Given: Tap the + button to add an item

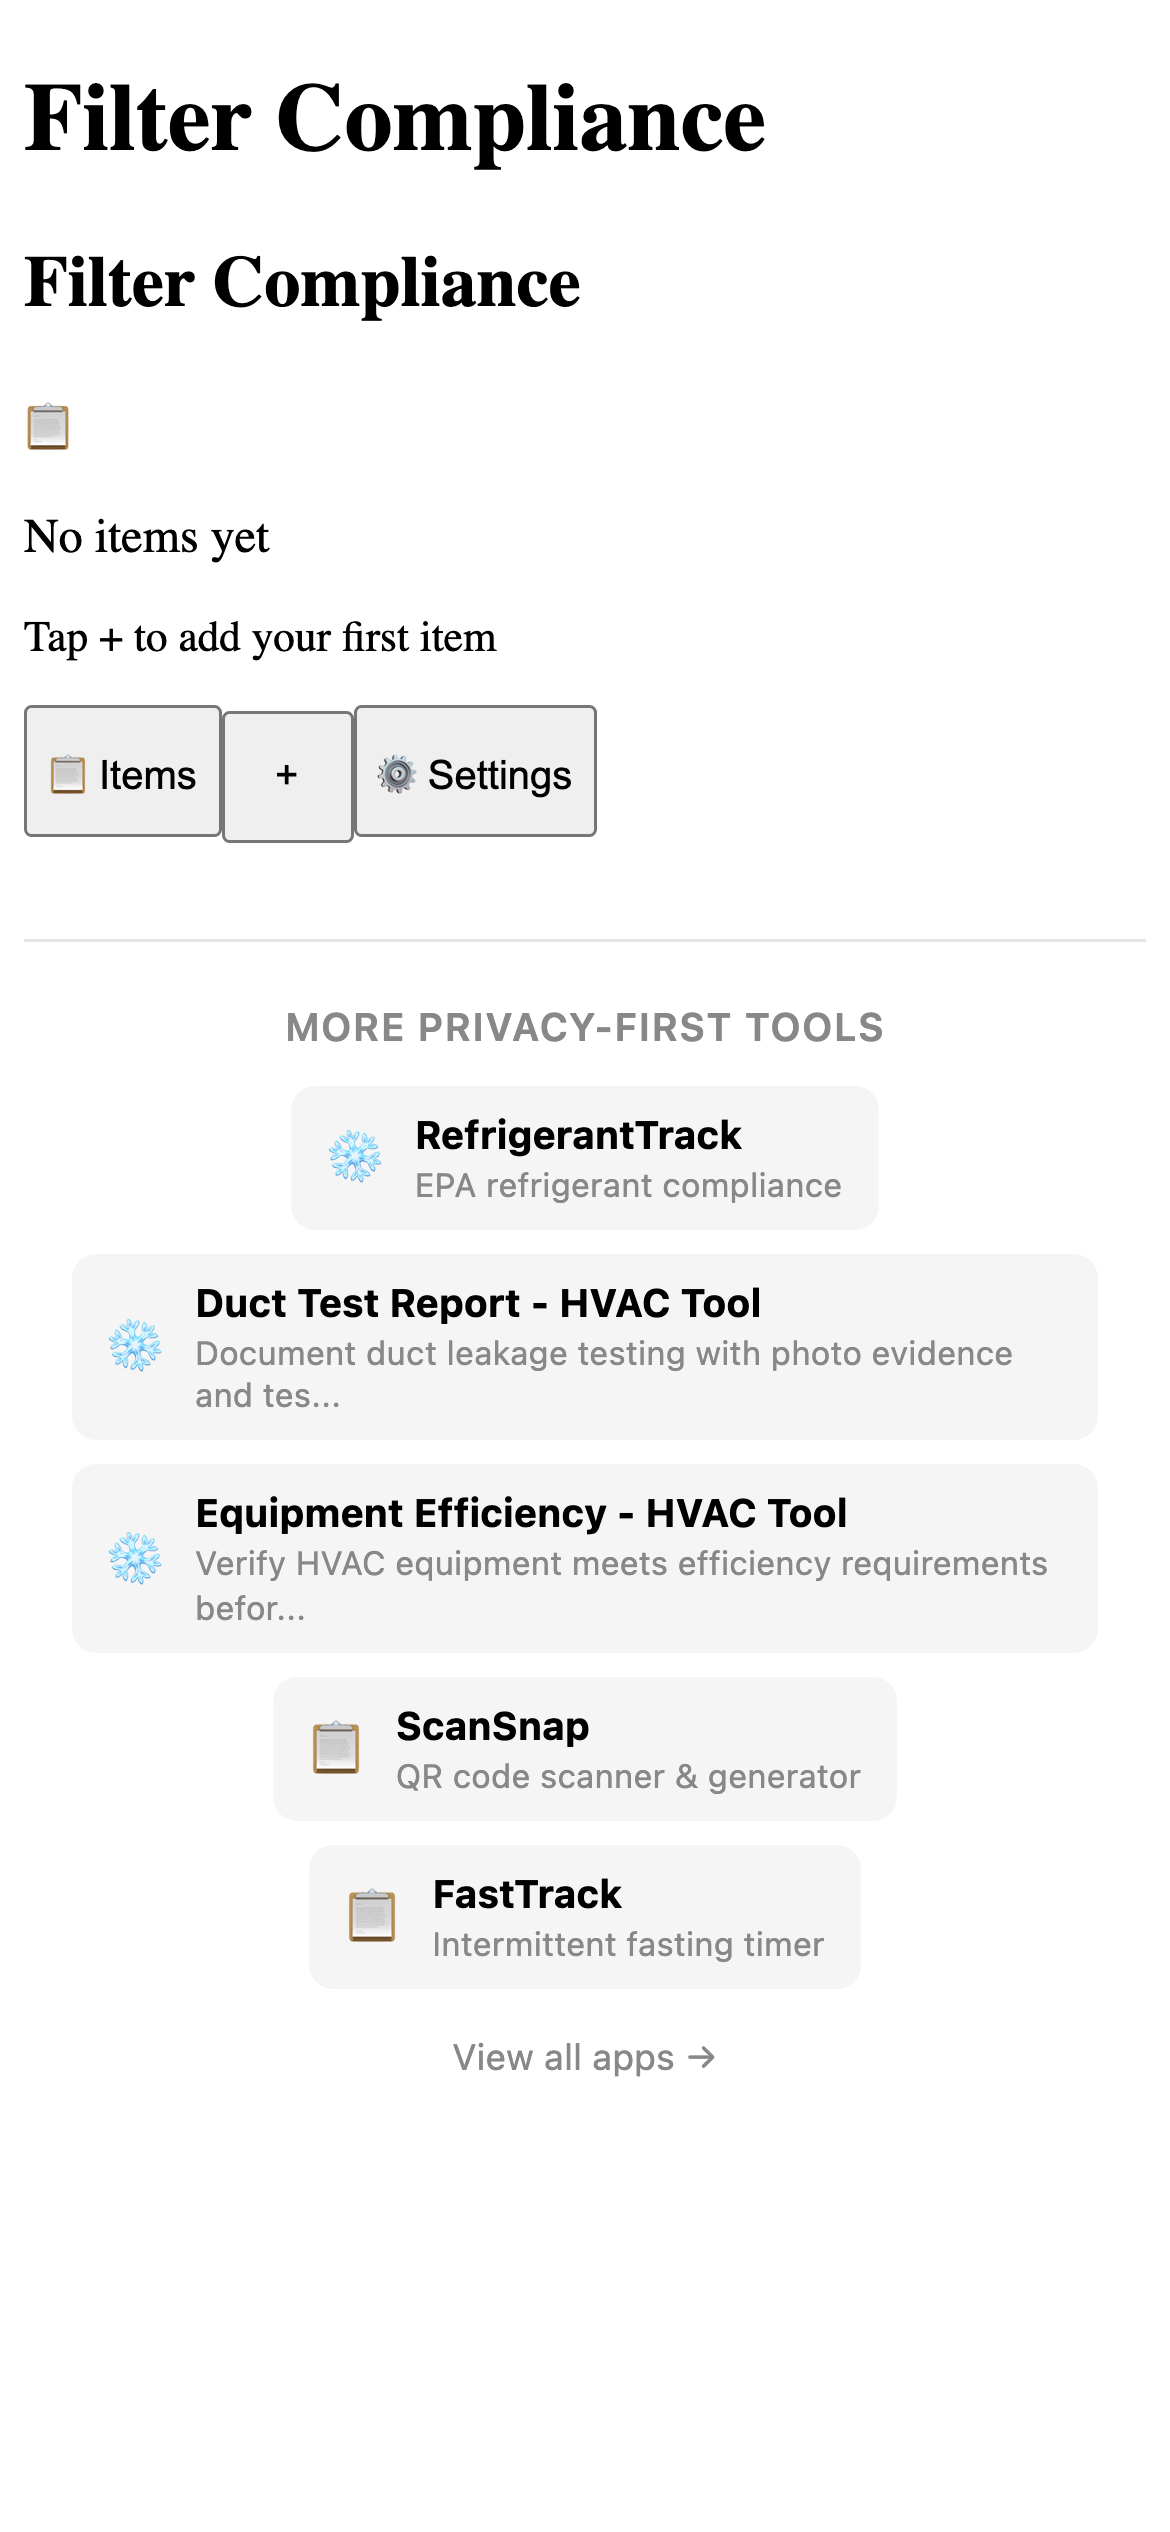Looking at the screenshot, I should tap(287, 773).
